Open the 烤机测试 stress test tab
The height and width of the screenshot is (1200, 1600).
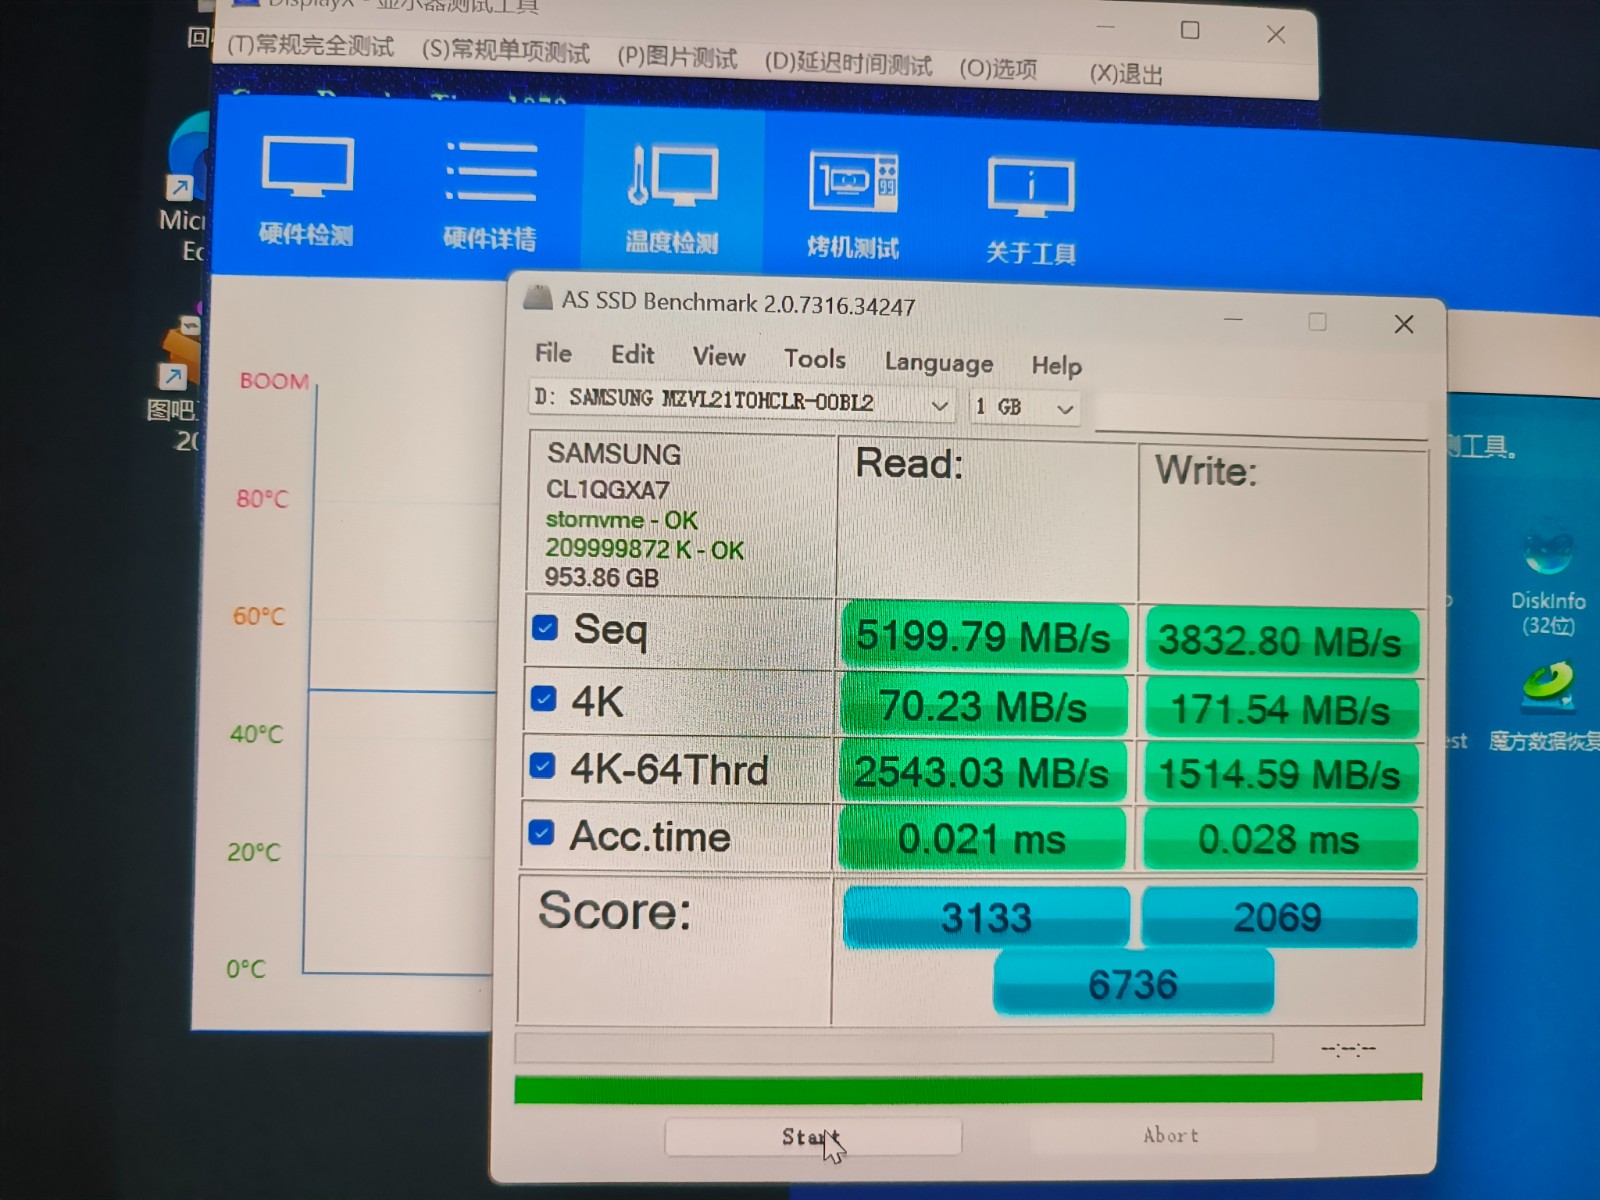point(853,204)
